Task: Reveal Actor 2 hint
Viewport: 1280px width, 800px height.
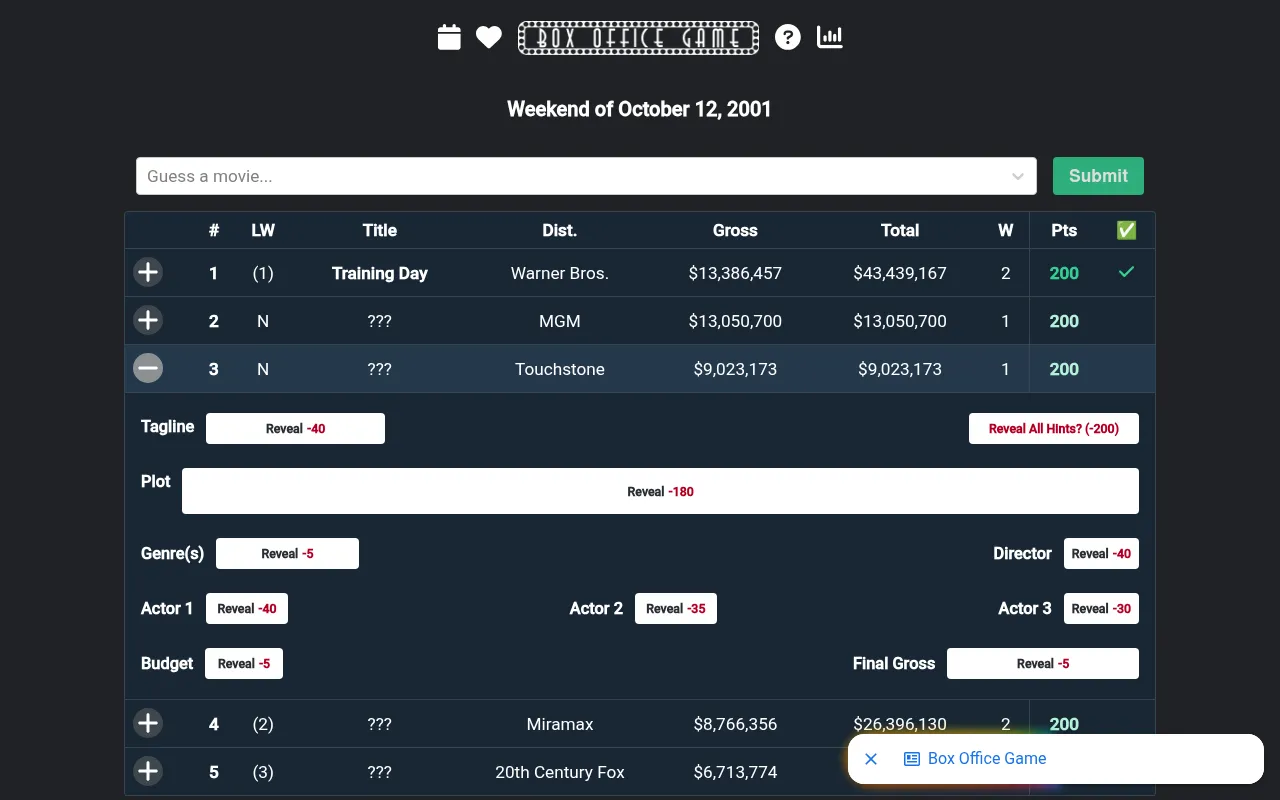Action: [676, 608]
